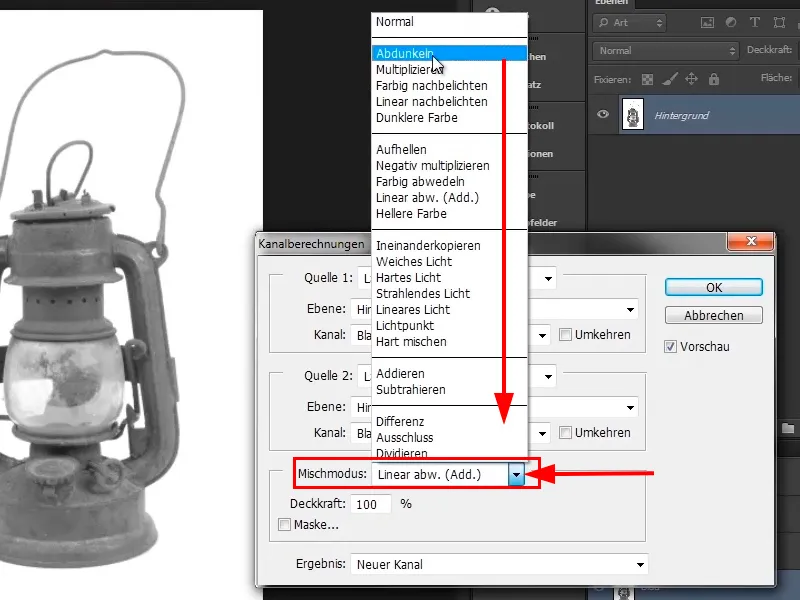Screen dimensions: 800x600
Task: Open Layers panel blend mode Normal dropdown
Action: pos(666,51)
